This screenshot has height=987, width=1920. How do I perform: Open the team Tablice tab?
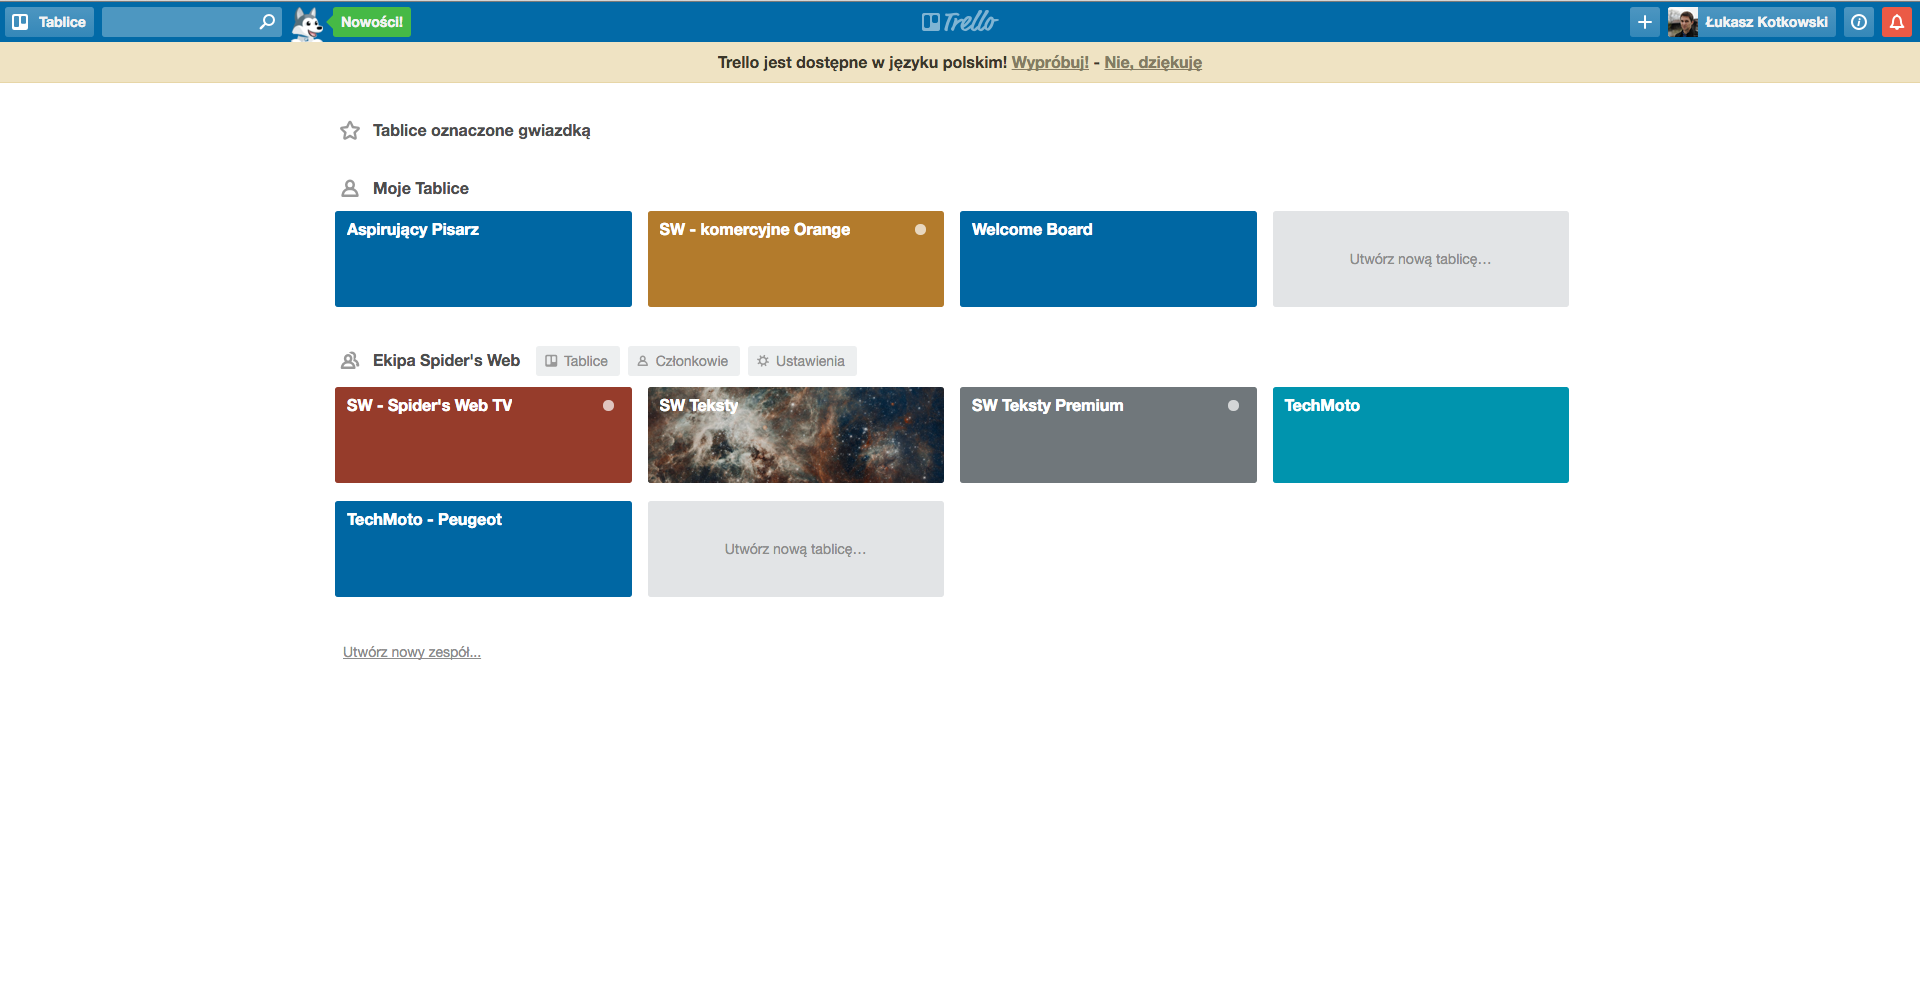click(578, 361)
